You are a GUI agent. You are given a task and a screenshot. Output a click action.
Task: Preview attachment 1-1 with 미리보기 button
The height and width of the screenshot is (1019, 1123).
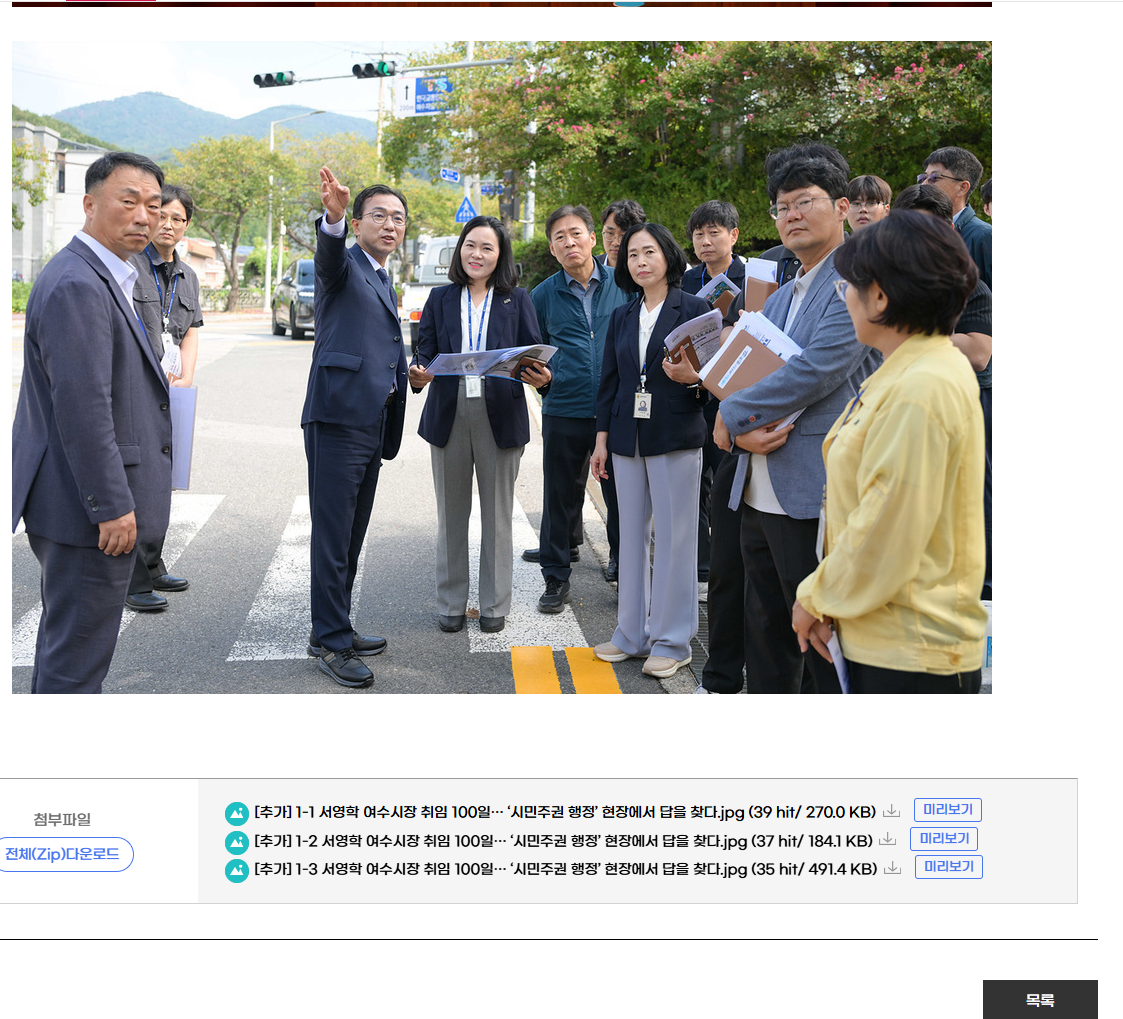[x=948, y=810]
